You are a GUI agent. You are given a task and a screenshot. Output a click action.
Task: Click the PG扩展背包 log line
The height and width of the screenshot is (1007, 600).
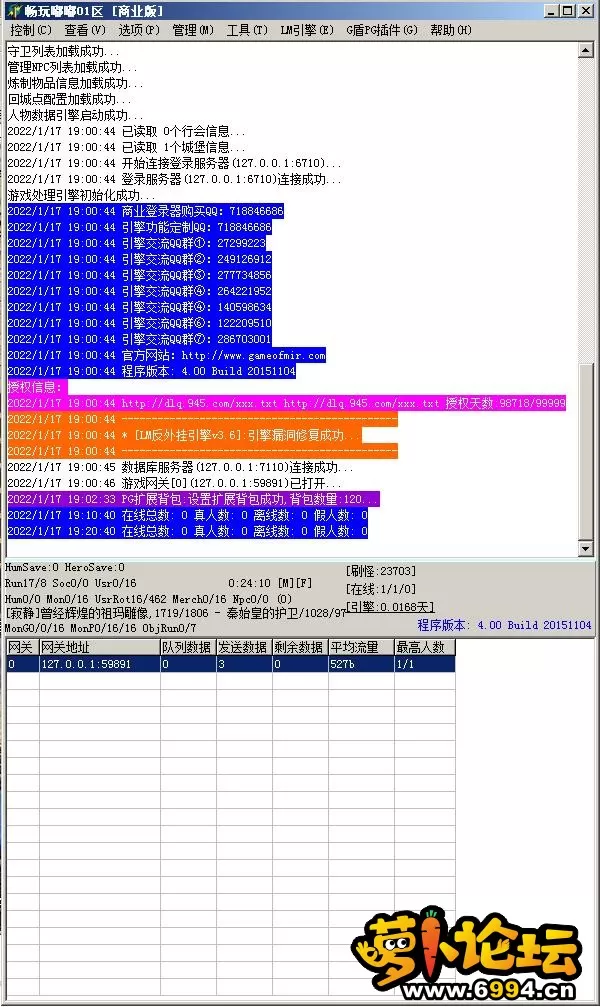click(x=193, y=499)
